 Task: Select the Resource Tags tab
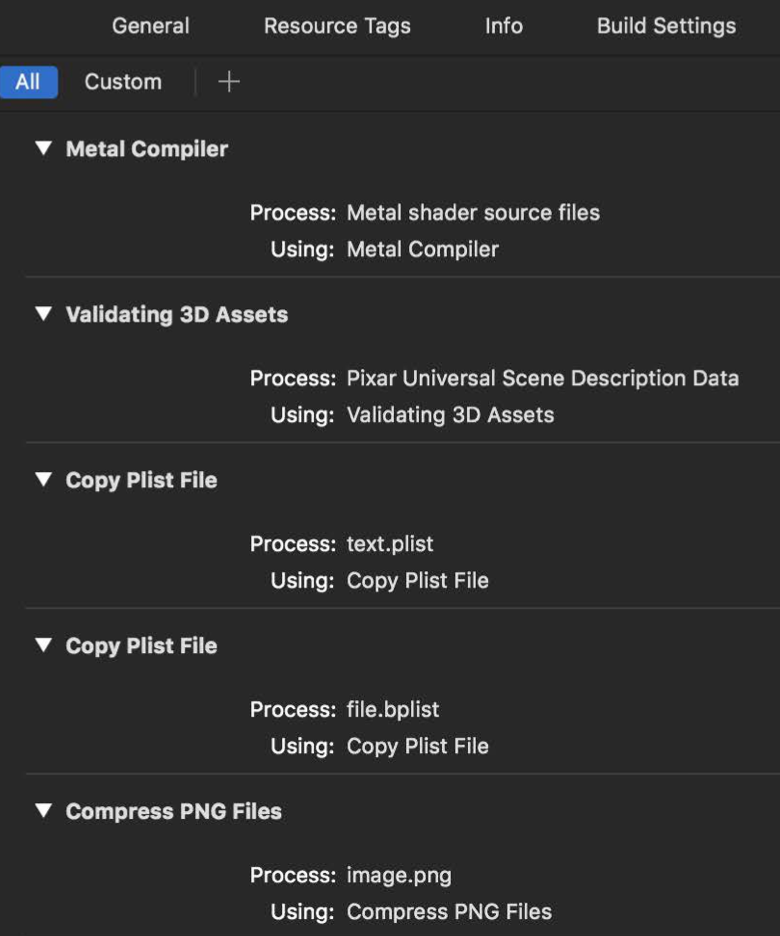(337, 26)
